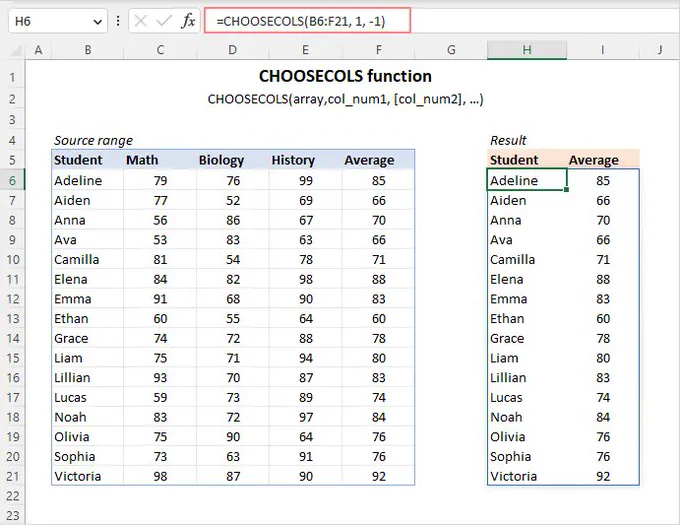Click the fill handle of cell H6
Viewport: 680px width, 525px height.
click(566, 190)
